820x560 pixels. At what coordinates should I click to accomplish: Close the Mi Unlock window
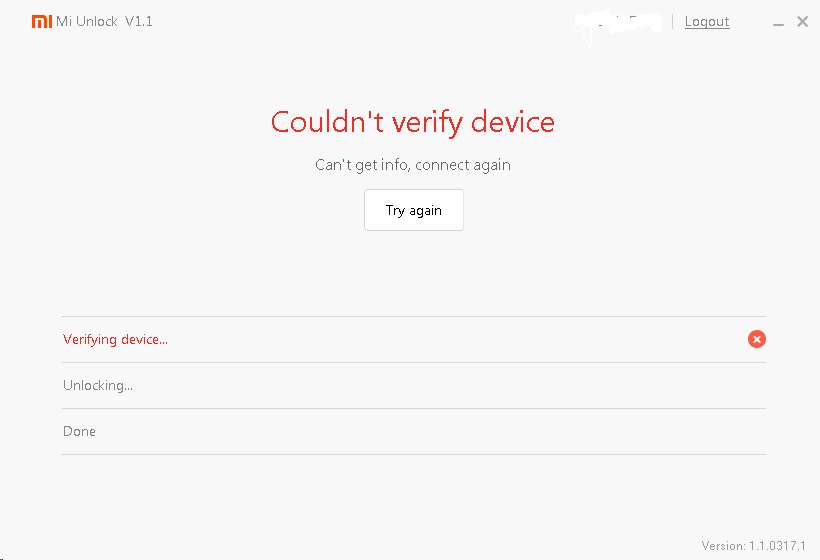click(802, 21)
